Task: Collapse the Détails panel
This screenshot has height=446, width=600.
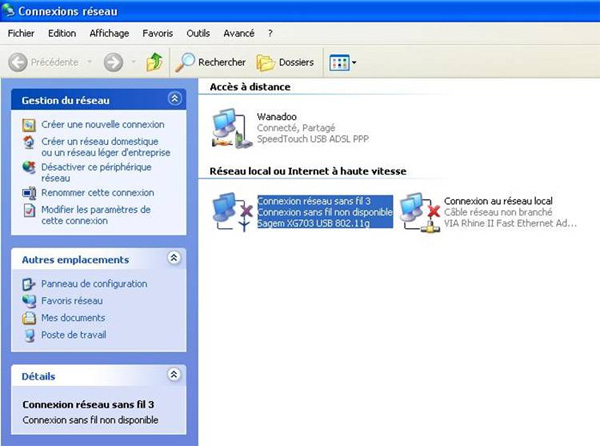Action: tap(174, 374)
